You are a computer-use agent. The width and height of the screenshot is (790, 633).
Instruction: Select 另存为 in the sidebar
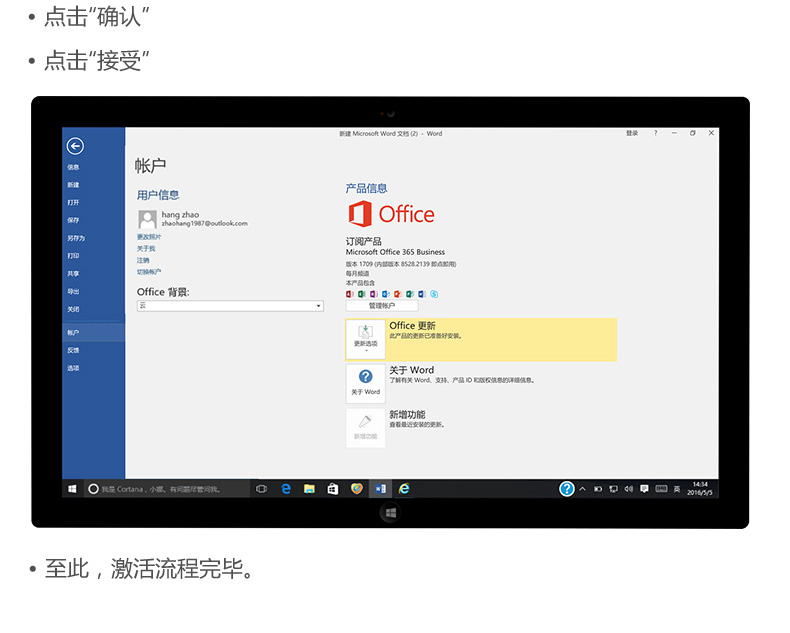pos(76,238)
